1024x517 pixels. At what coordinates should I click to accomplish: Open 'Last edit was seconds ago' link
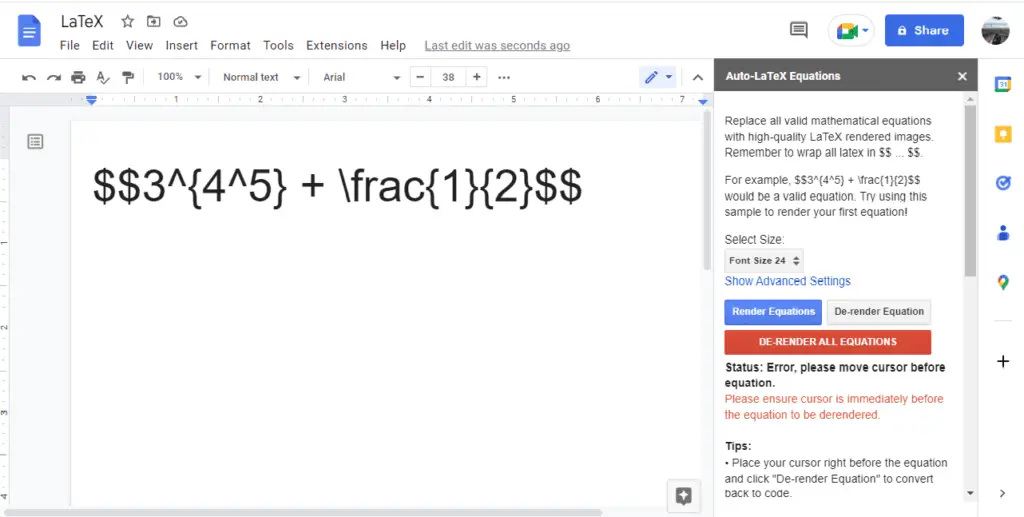point(497,46)
